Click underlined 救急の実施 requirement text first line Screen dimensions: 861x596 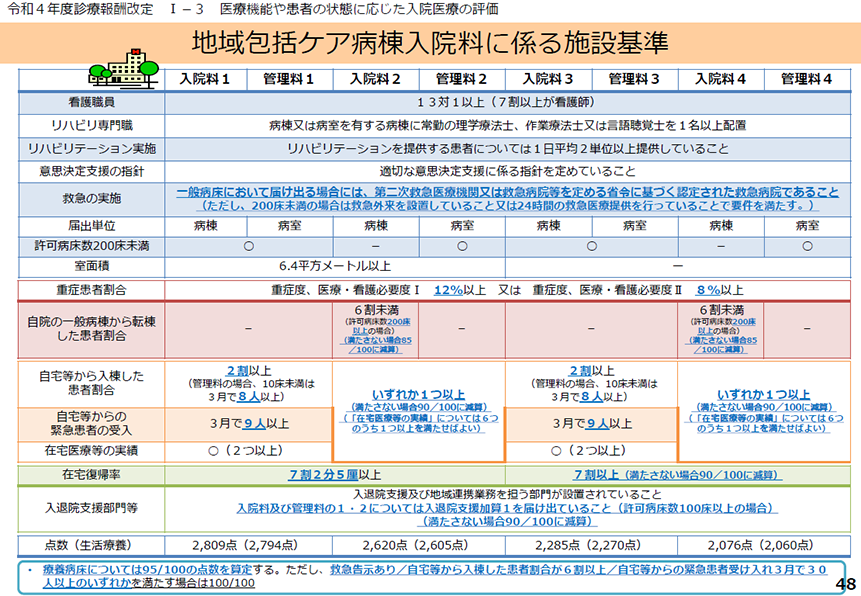[507, 192]
